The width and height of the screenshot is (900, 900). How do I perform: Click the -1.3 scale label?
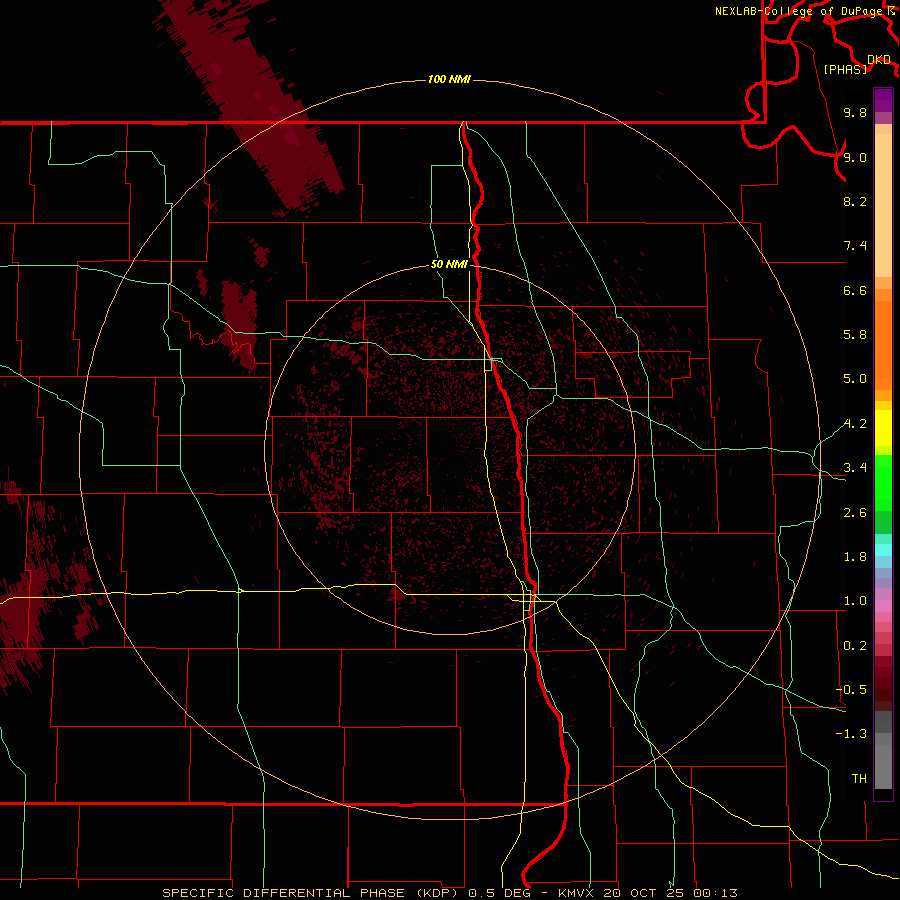pyautogui.click(x=851, y=734)
